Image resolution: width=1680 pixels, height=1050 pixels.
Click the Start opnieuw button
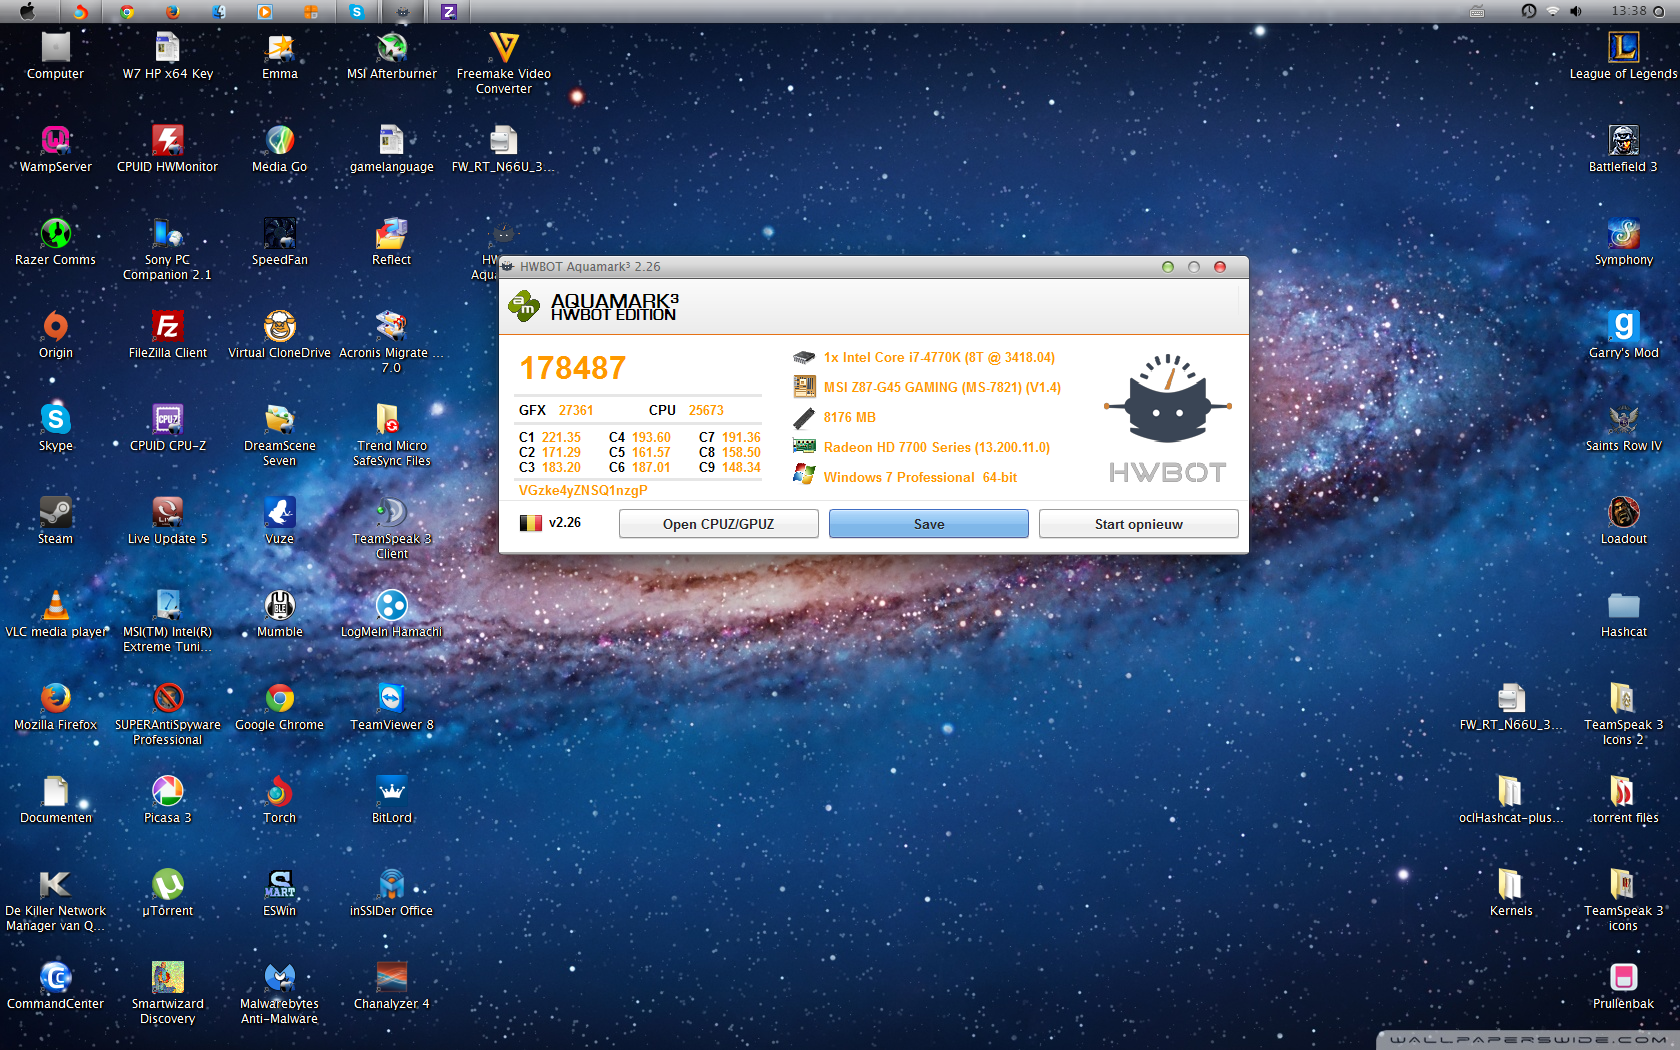[1138, 524]
